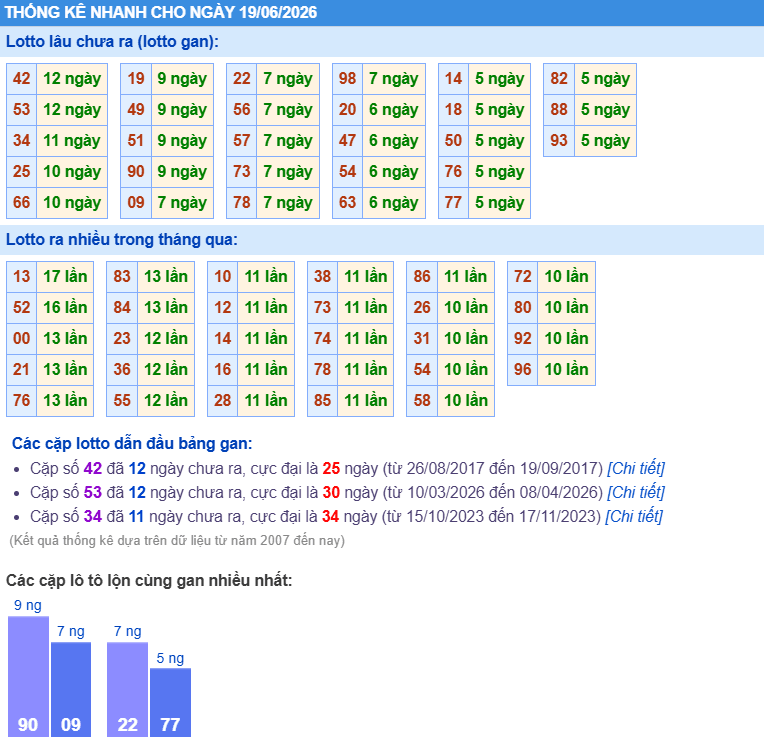The width and height of the screenshot is (764, 746).
Task: Click the '6 ngày' cell beside 47
Action: (394, 141)
